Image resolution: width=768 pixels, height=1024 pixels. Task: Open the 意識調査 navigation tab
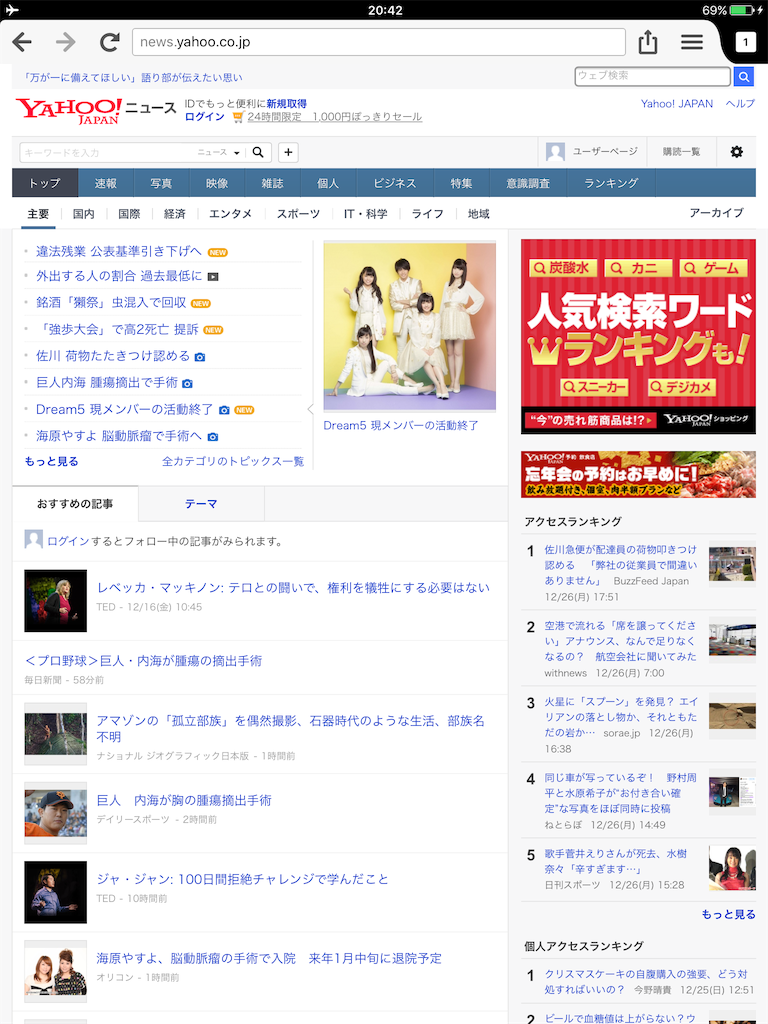[x=528, y=184]
